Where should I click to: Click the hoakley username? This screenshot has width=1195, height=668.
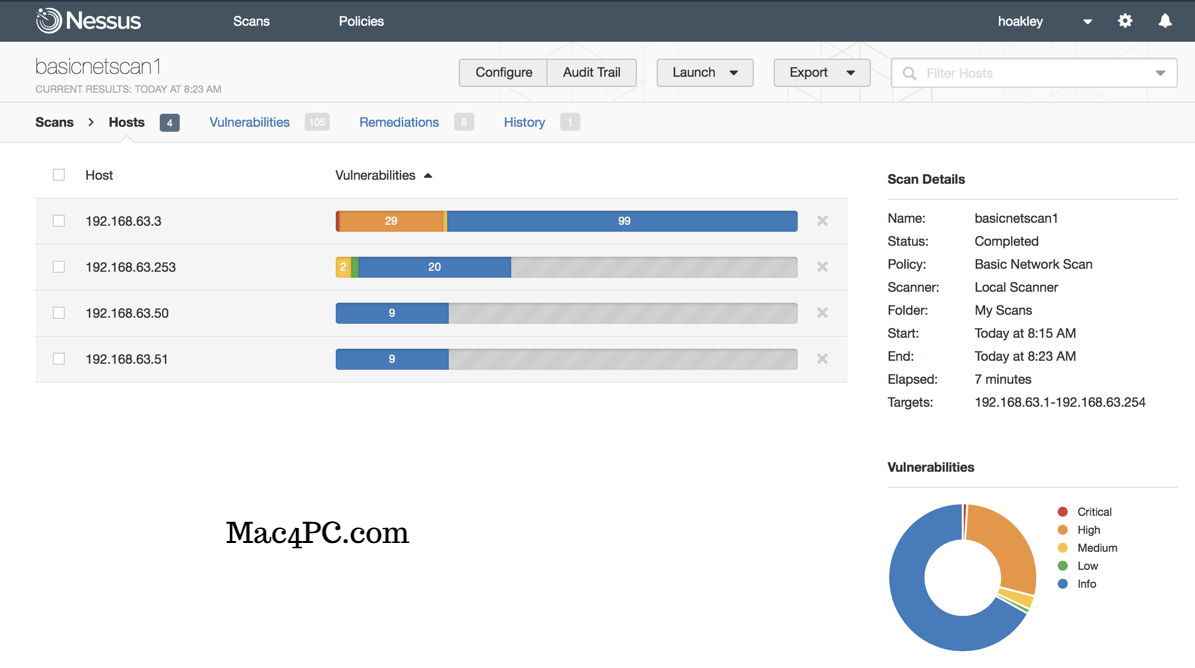click(x=1020, y=21)
